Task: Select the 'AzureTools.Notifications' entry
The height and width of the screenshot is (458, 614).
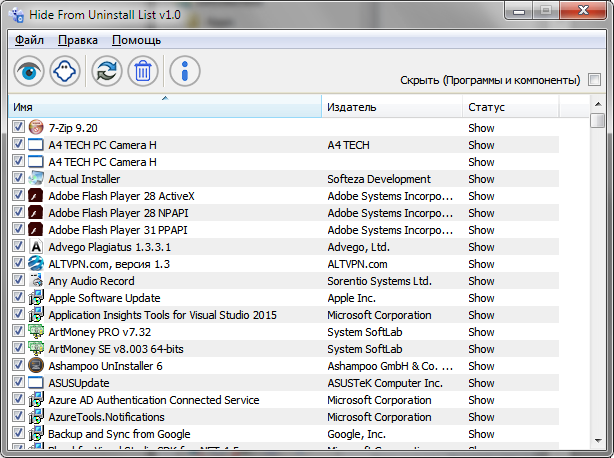Action: tap(107, 417)
